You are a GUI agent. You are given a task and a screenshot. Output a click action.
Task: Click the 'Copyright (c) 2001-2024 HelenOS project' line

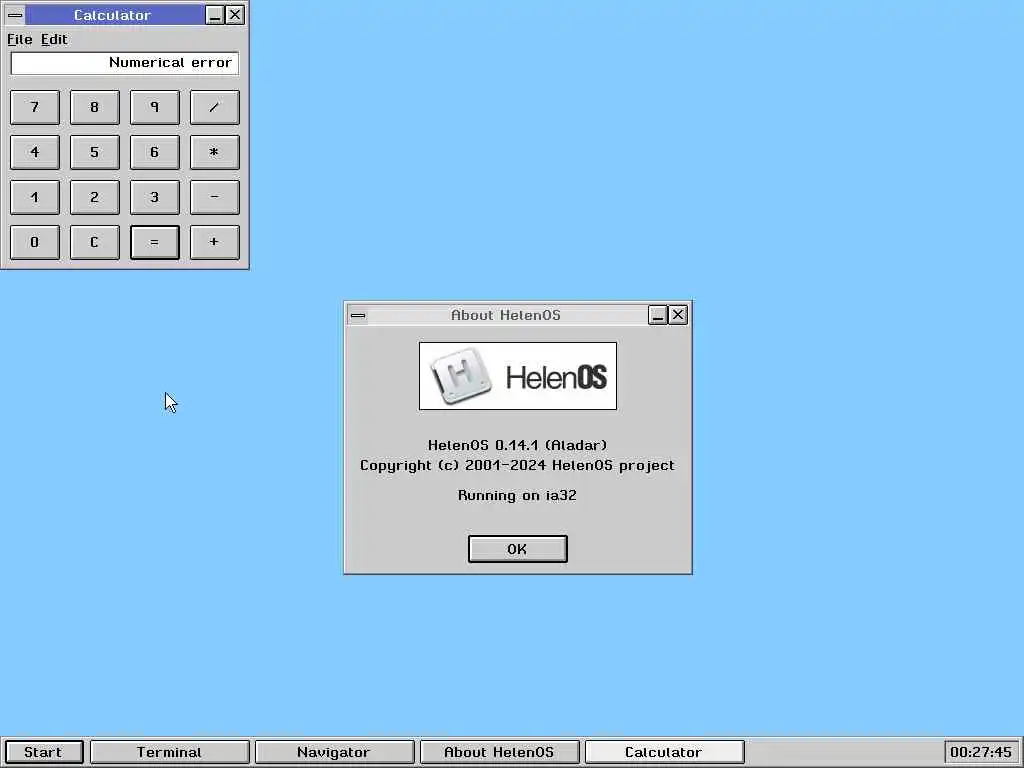coord(518,466)
